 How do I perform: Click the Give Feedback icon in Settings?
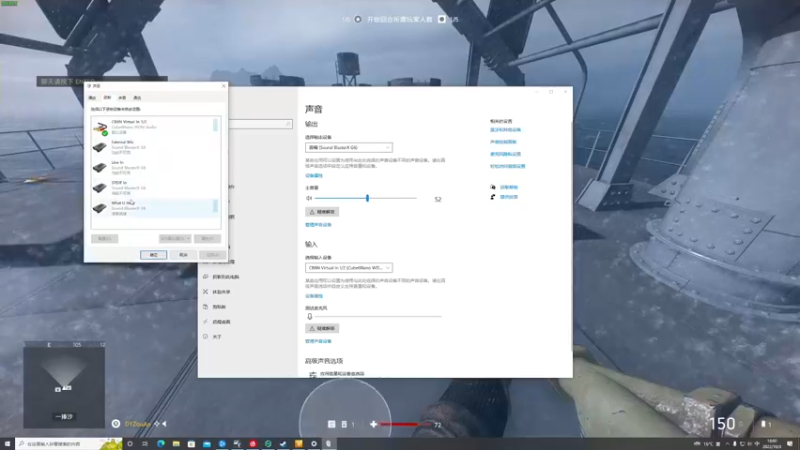click(x=493, y=197)
